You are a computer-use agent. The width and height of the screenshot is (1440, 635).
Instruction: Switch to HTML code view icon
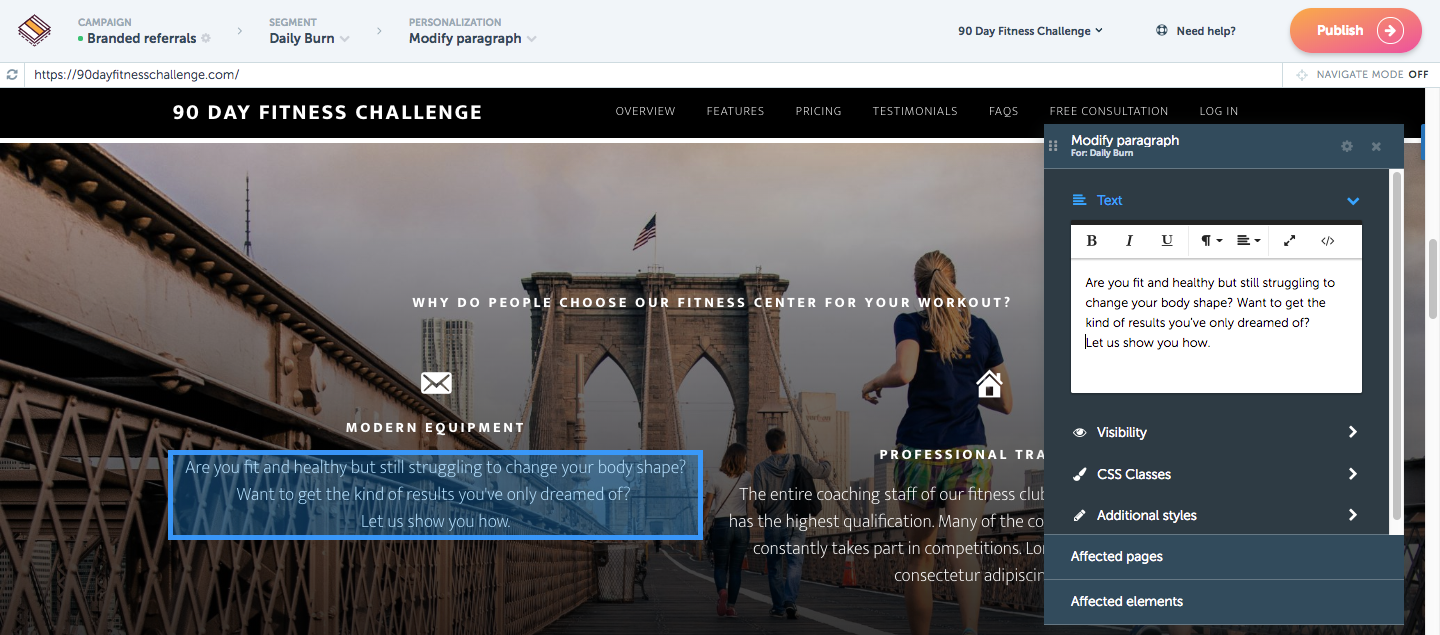[1328, 241]
